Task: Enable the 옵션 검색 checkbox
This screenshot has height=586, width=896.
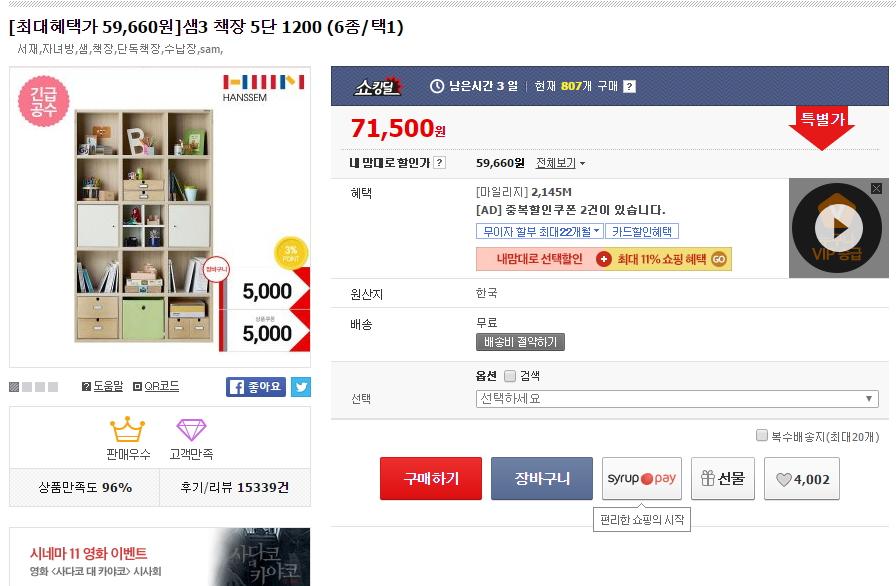Action: pos(510,376)
